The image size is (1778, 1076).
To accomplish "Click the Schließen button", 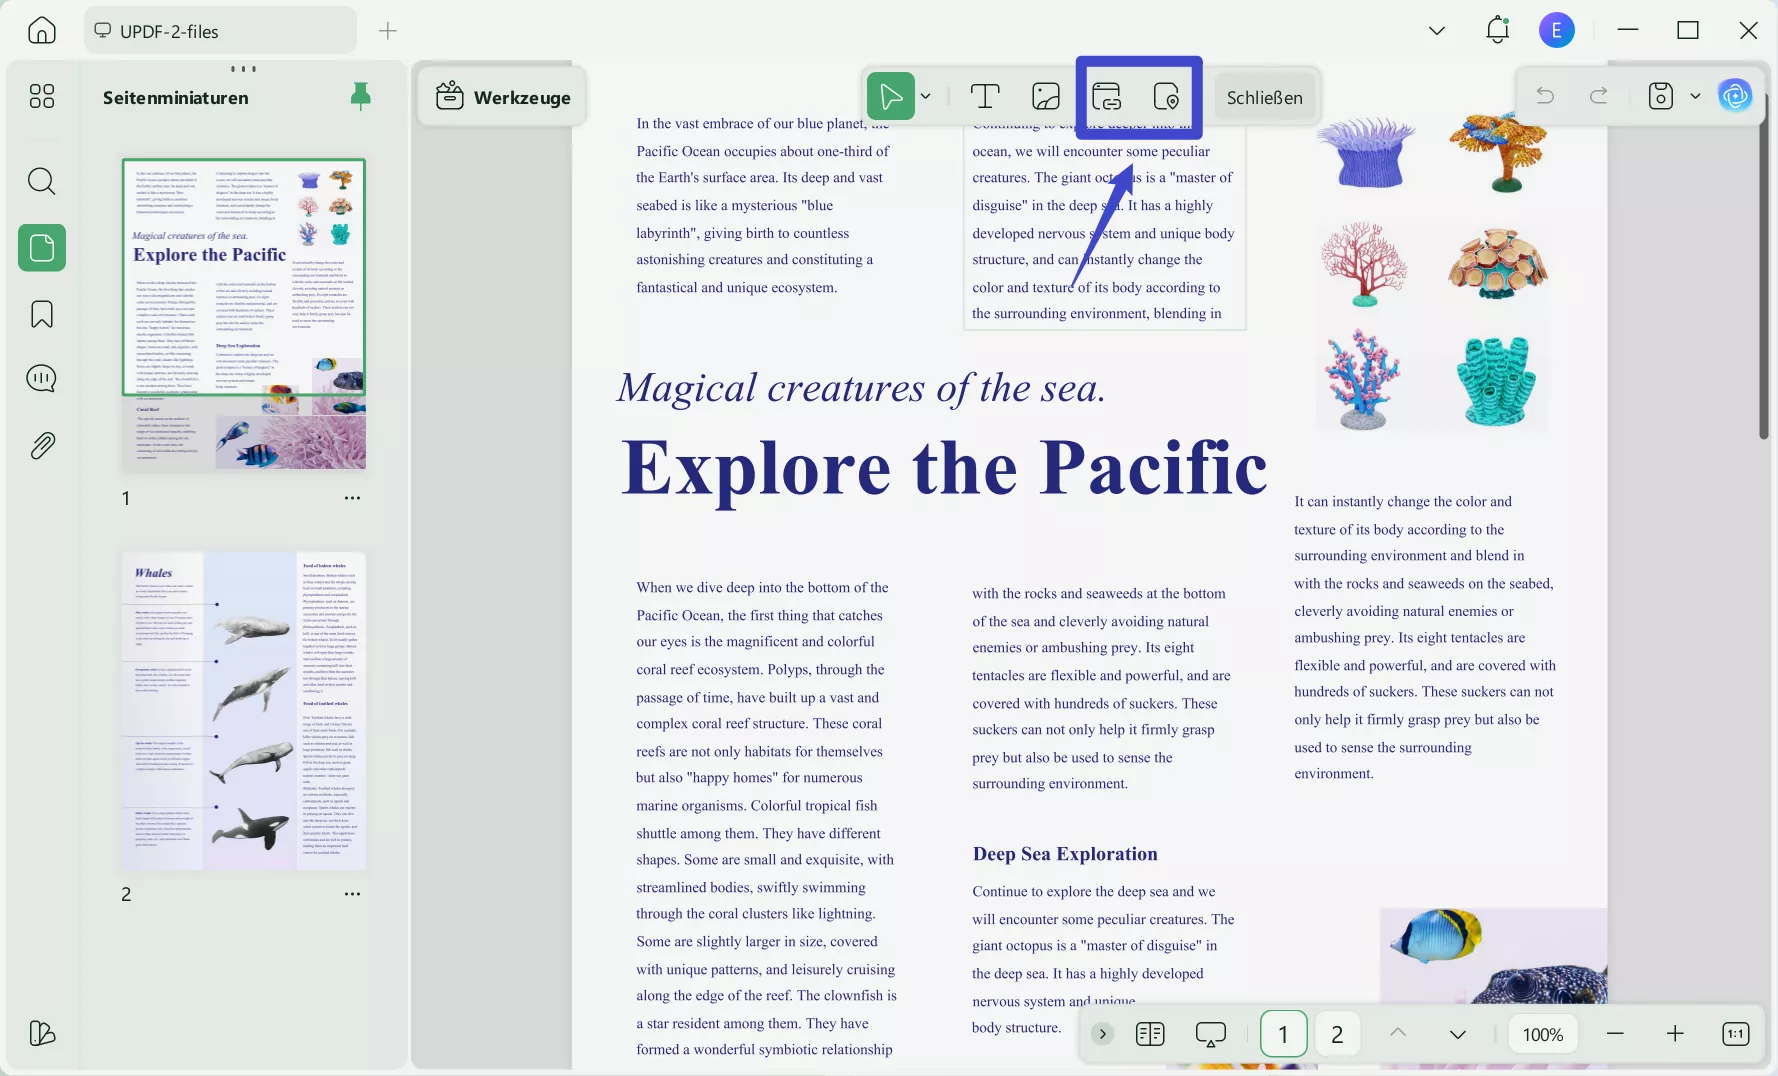I will pyautogui.click(x=1265, y=97).
